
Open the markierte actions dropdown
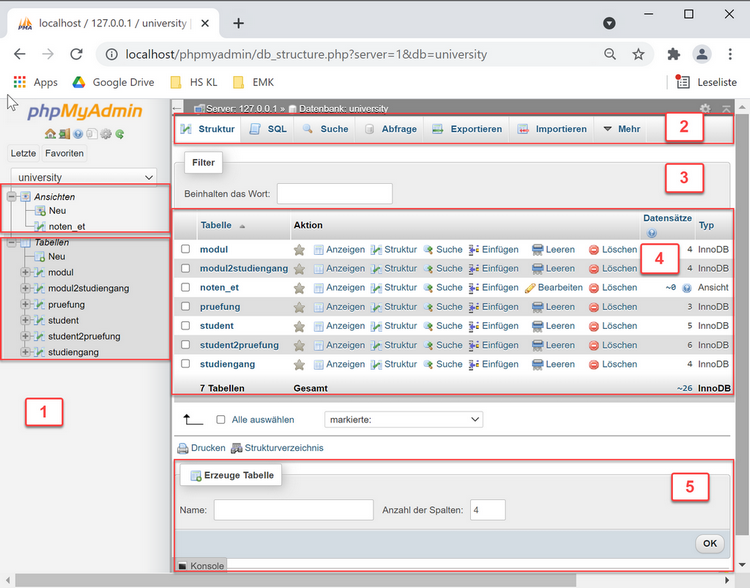[x=404, y=420]
